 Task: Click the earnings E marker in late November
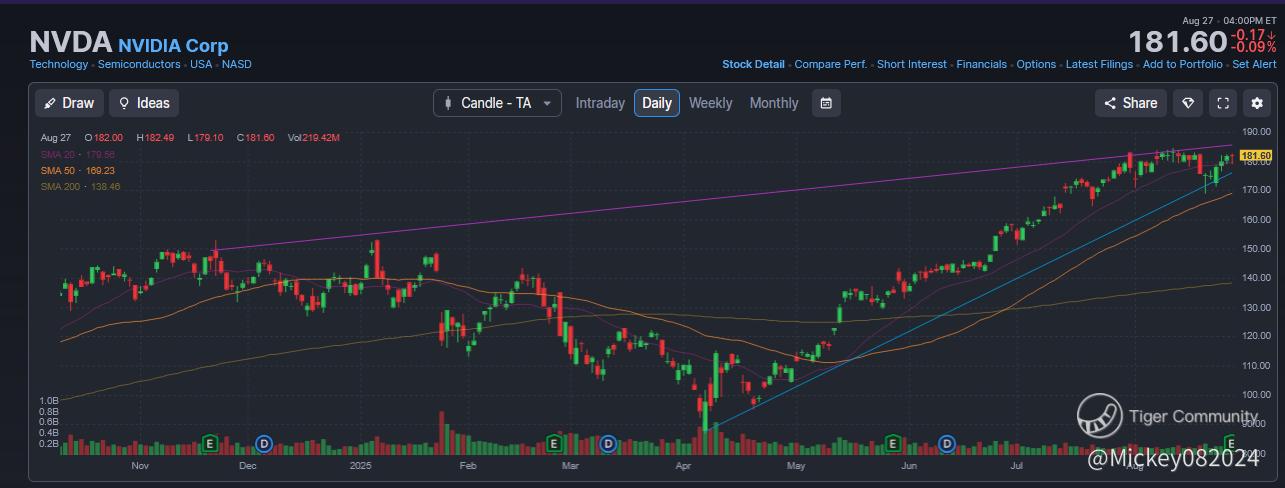tap(211, 443)
